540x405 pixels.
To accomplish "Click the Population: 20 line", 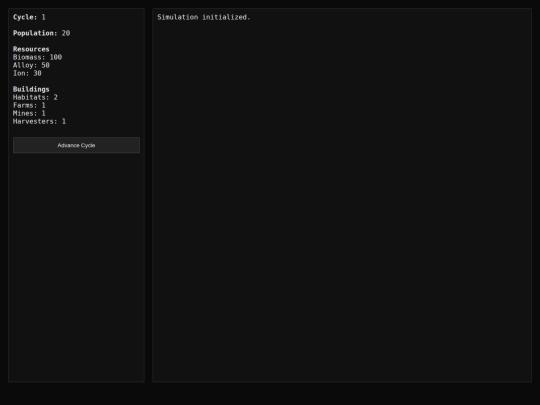I will (x=41, y=33).
